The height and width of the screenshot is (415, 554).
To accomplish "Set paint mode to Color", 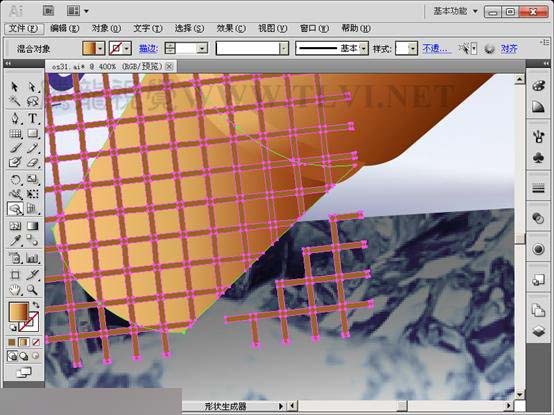I will click(12, 342).
